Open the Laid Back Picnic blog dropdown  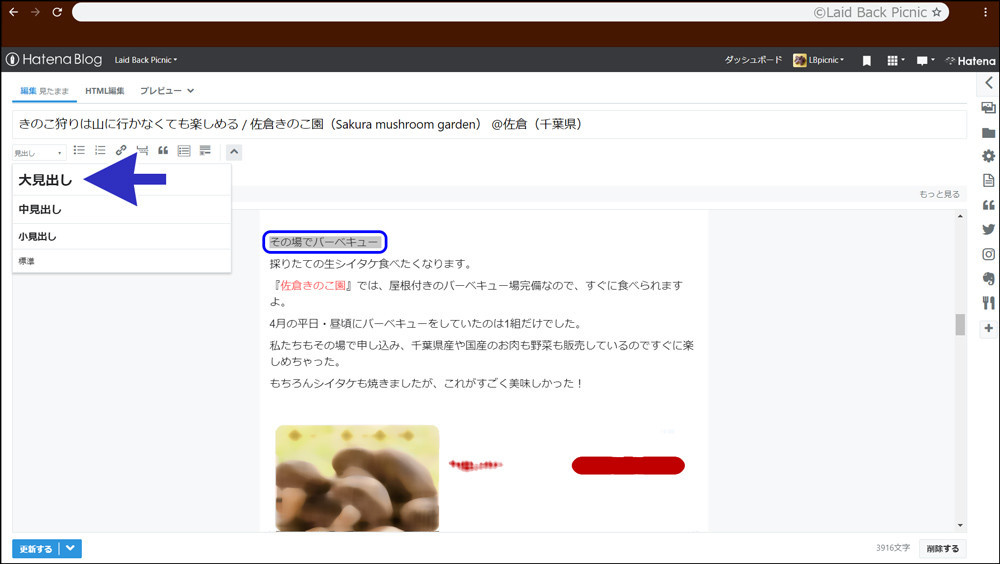[x=146, y=60]
